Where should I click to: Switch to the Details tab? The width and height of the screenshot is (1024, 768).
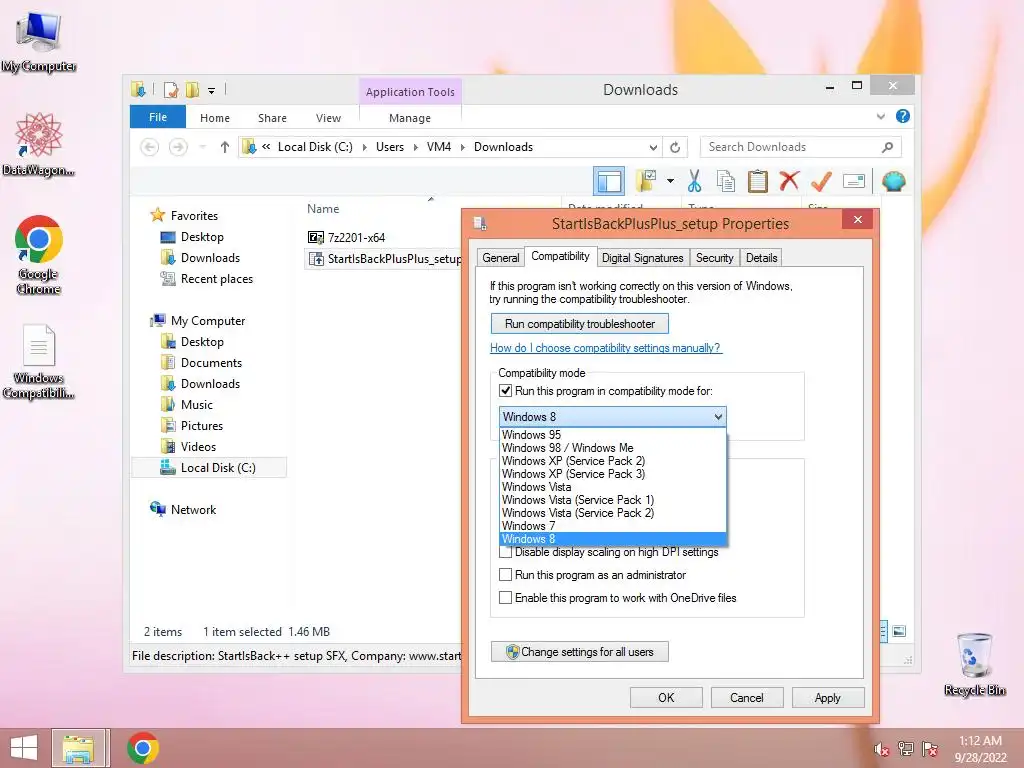761,258
